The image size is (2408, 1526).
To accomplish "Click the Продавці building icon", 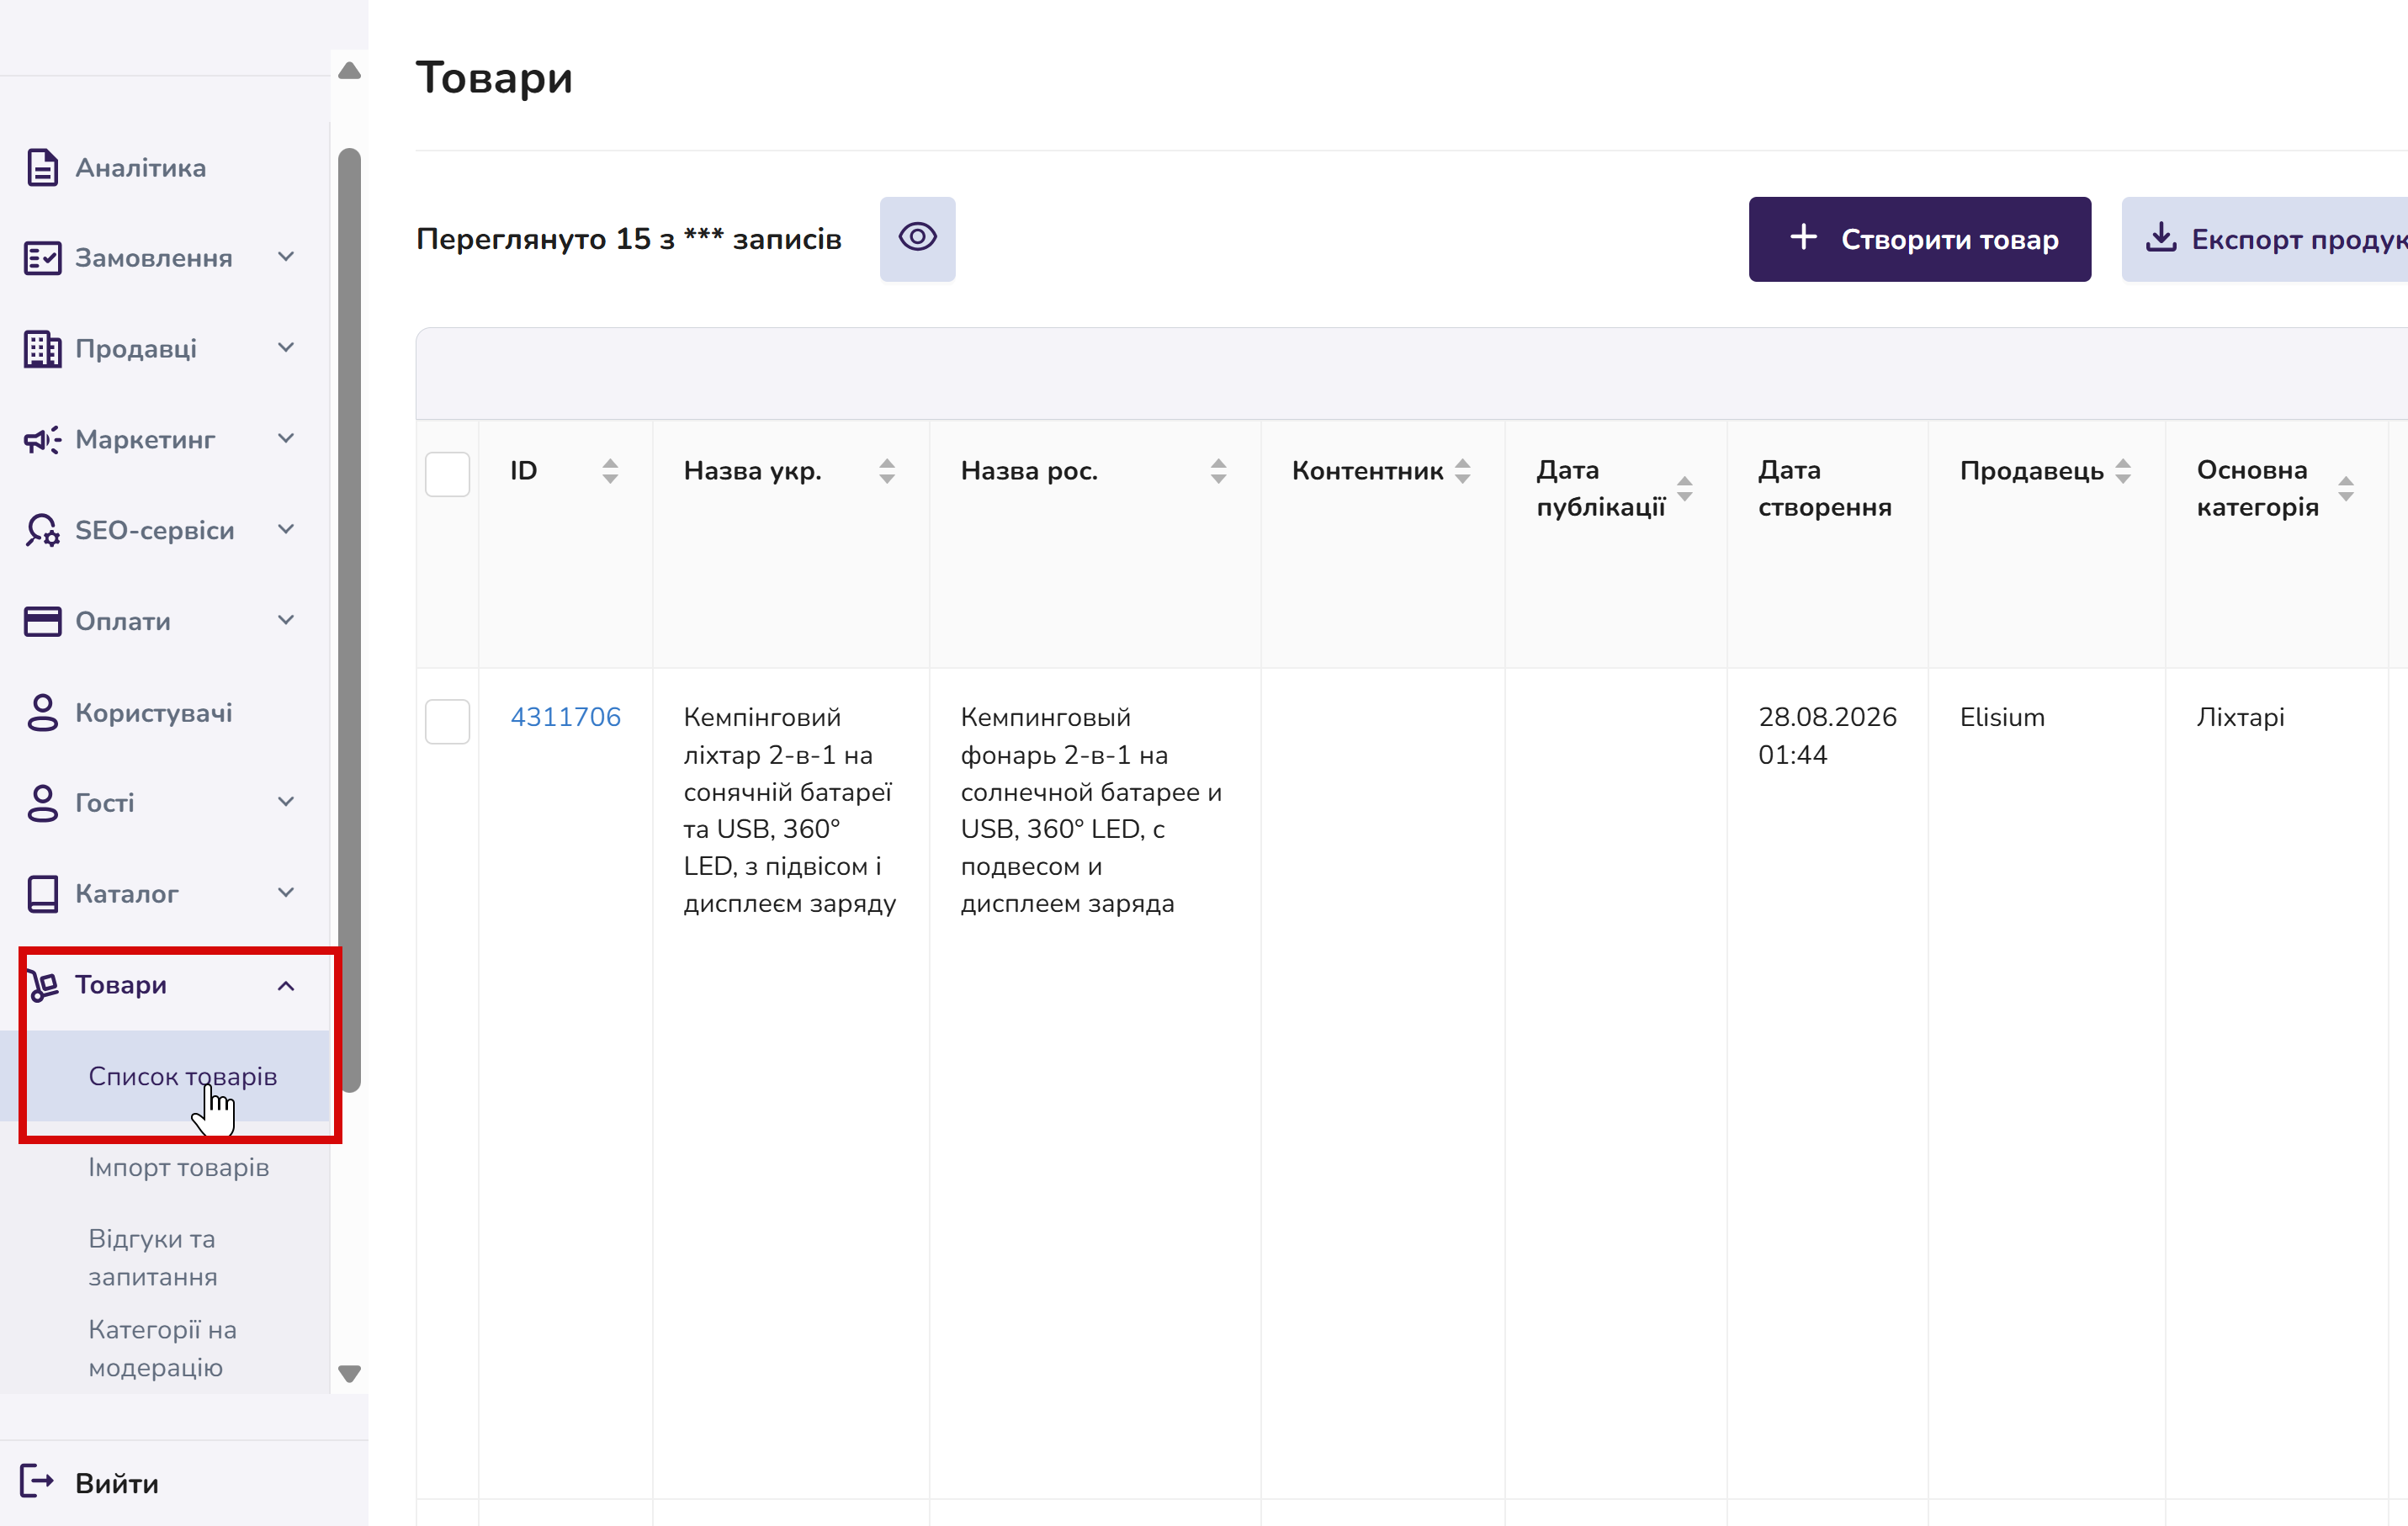I will (42, 349).
